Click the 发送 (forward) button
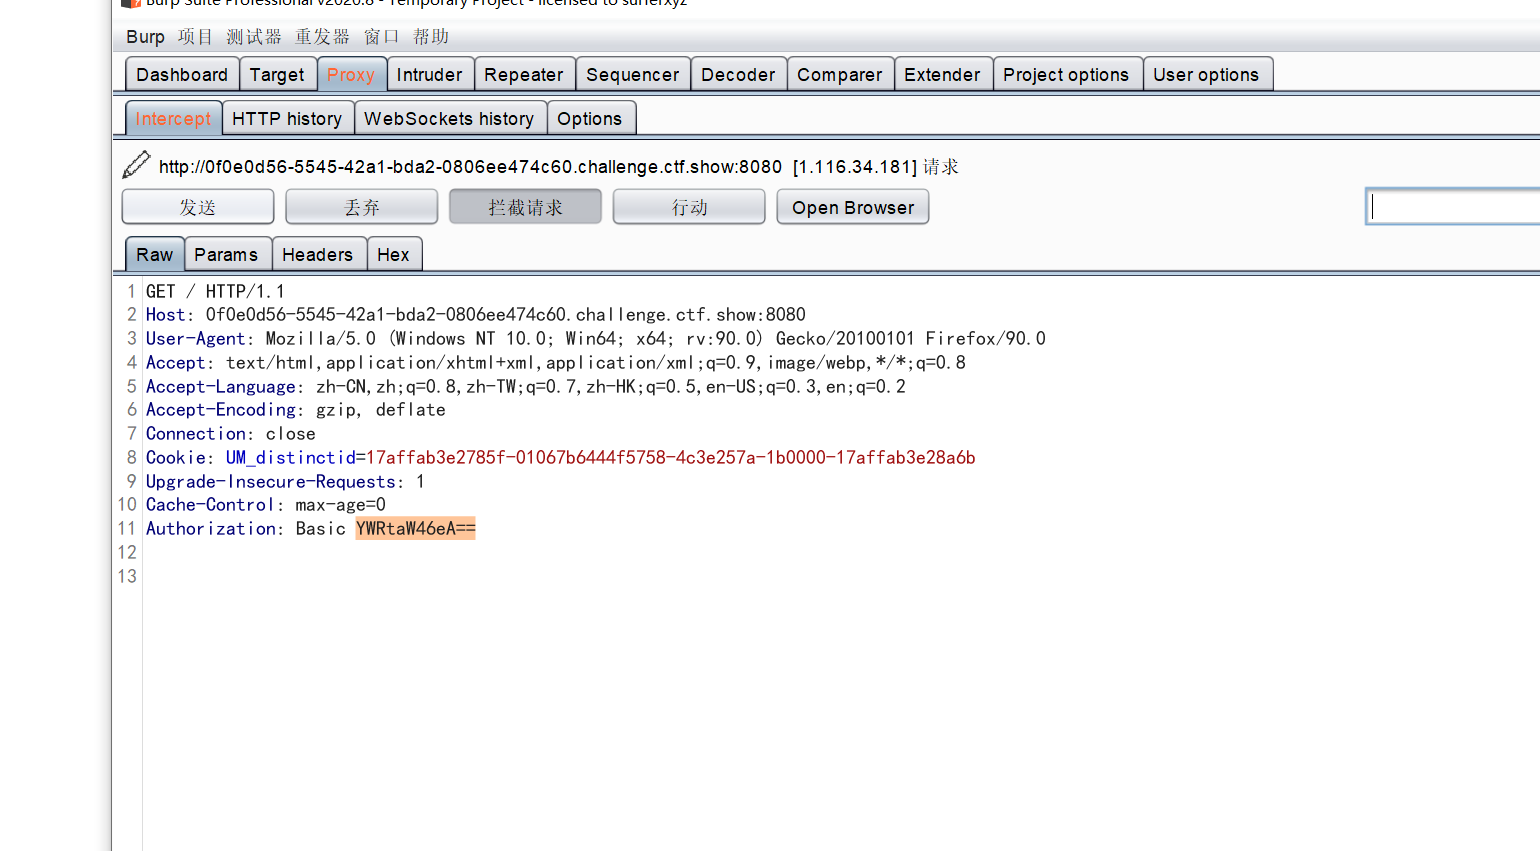The image size is (1540, 851). [x=198, y=207]
